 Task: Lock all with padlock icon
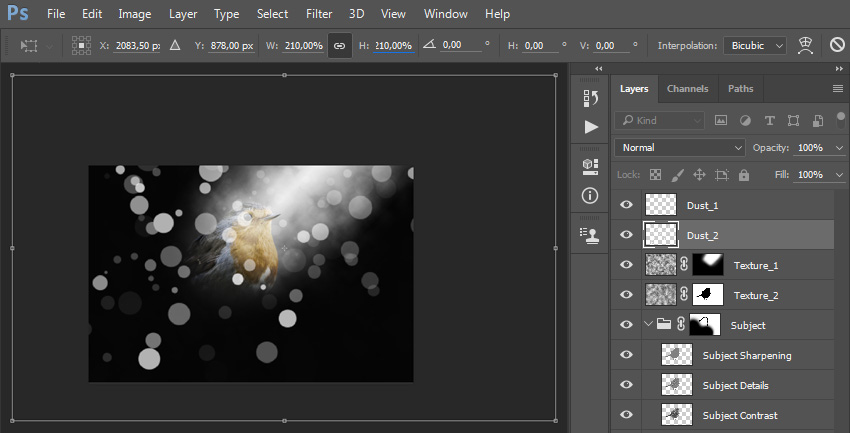pyautogui.click(x=744, y=175)
